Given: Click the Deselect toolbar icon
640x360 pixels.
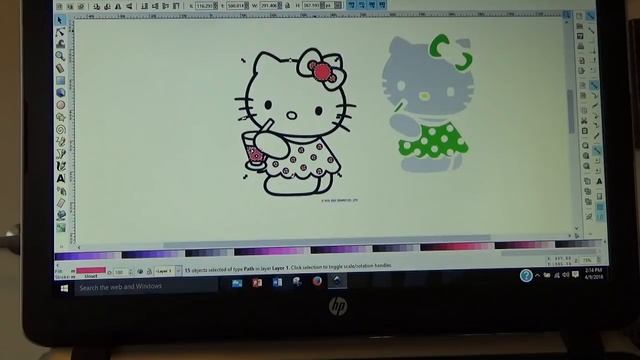Looking at the screenshot, I should 81,7.
